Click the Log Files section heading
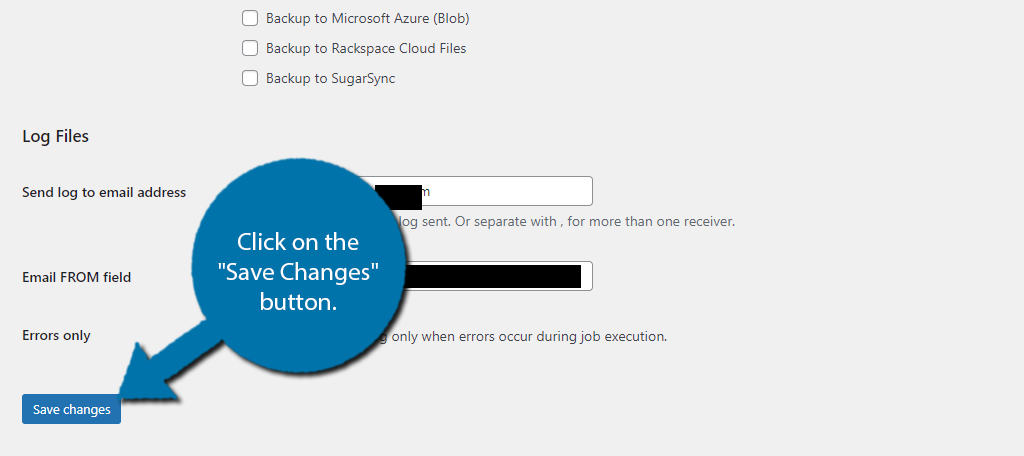The height and width of the screenshot is (456, 1024). click(56, 136)
